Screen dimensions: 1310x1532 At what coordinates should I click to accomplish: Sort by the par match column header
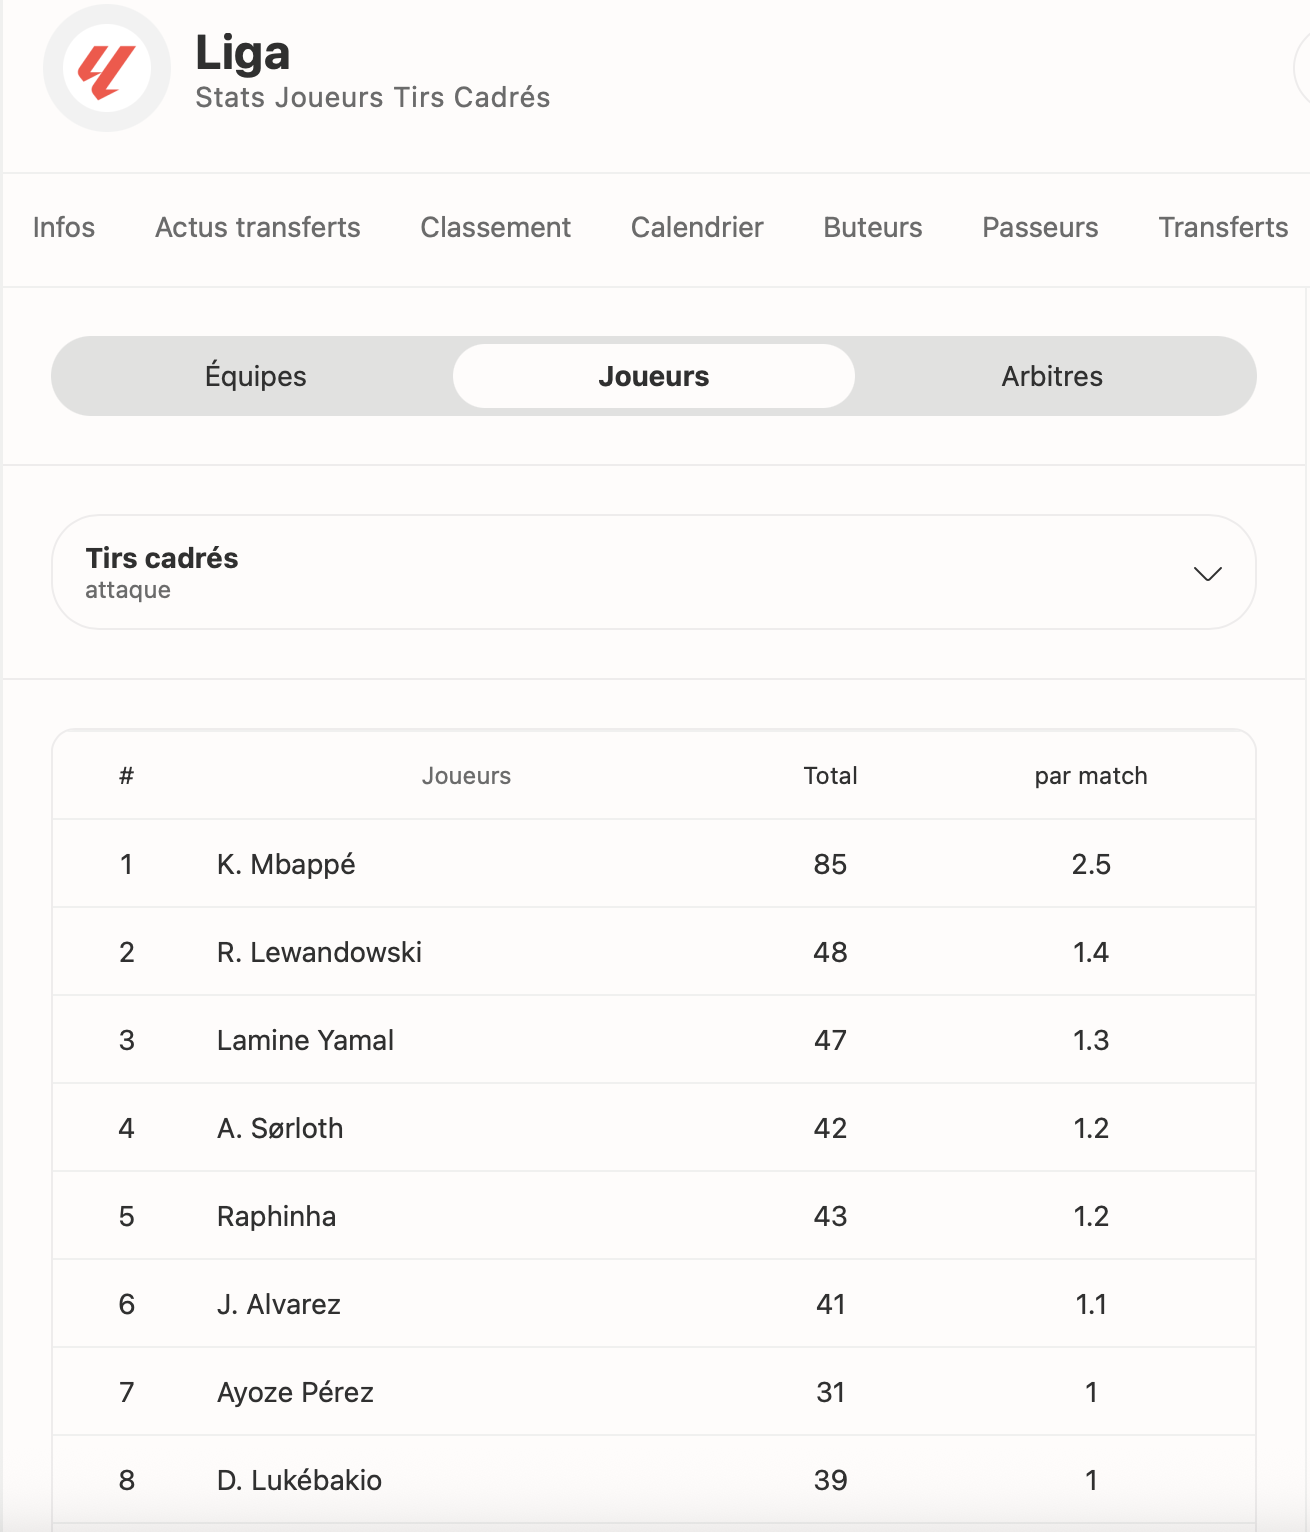pyautogui.click(x=1091, y=776)
